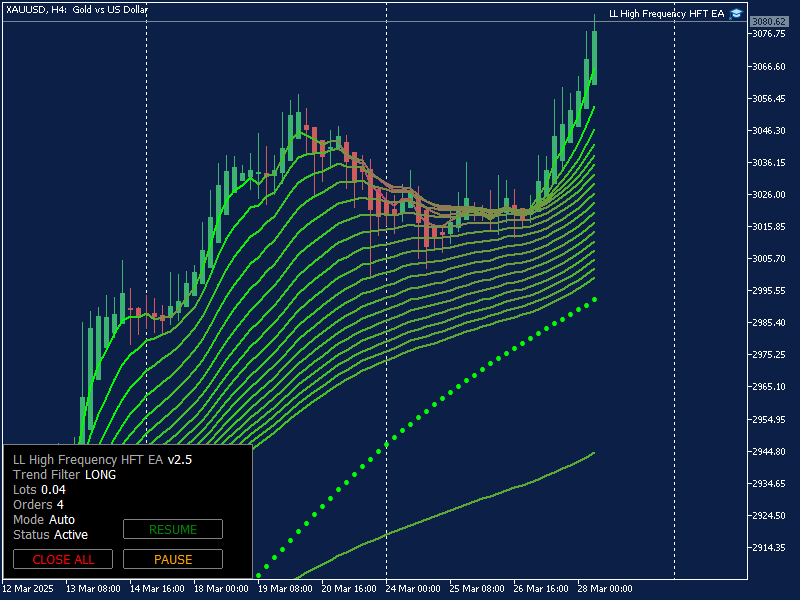
Task: Click the 2985.40 price scale label
Action: [x=769, y=322]
